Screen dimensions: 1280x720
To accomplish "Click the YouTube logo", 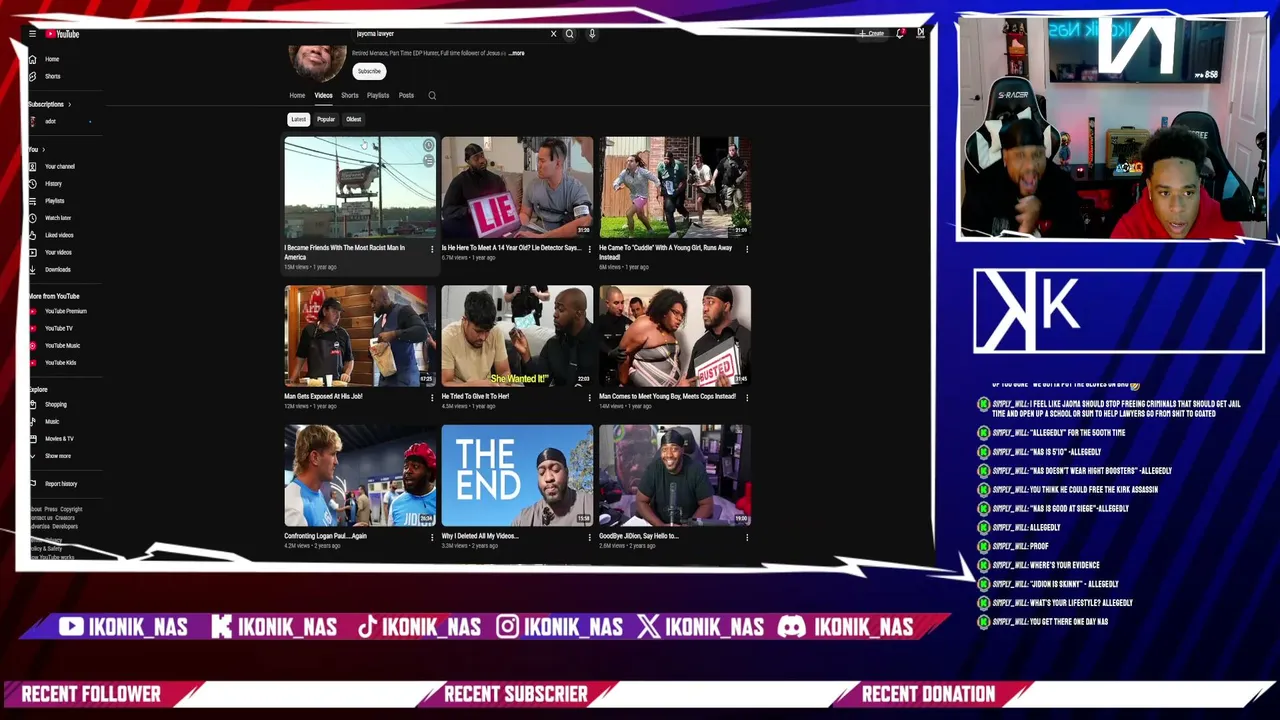I will (62, 34).
